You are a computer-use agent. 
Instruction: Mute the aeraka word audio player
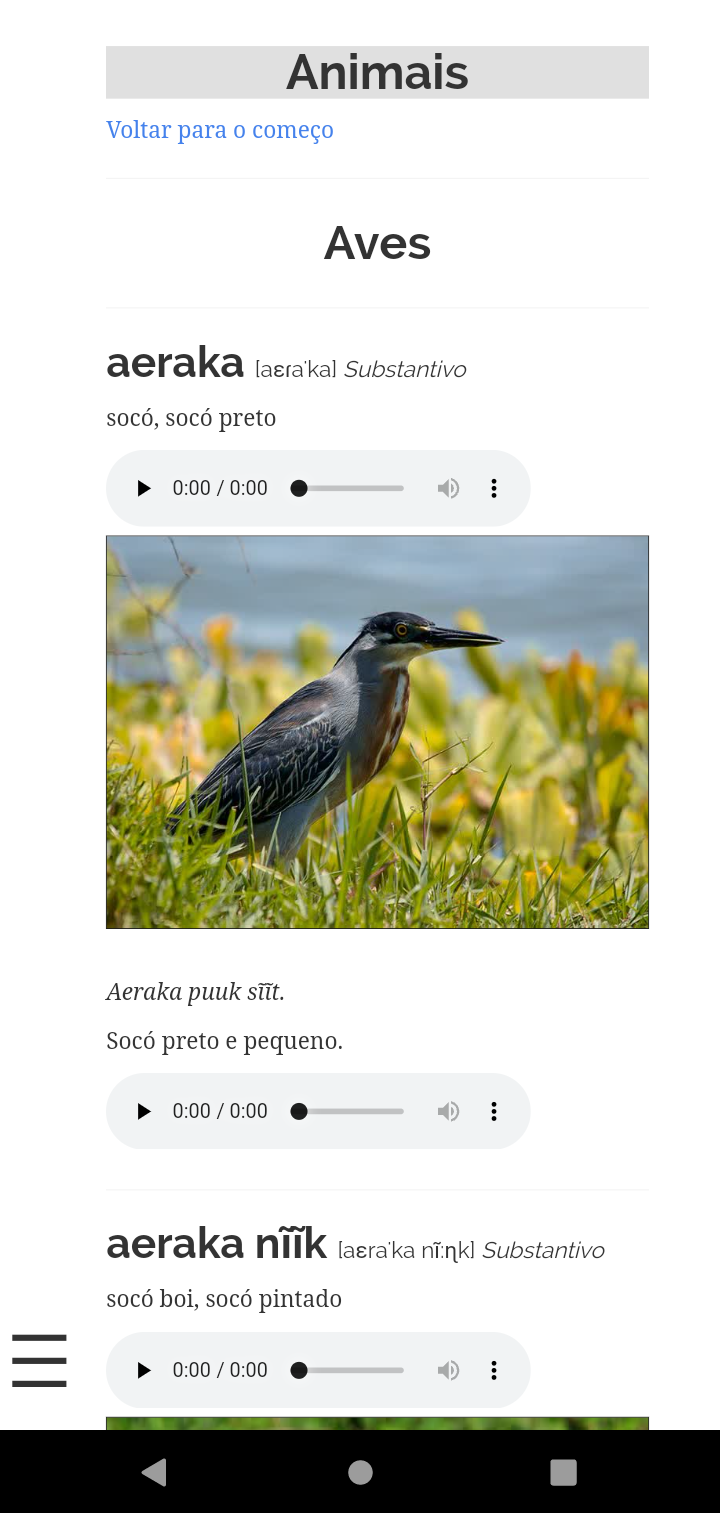[448, 488]
